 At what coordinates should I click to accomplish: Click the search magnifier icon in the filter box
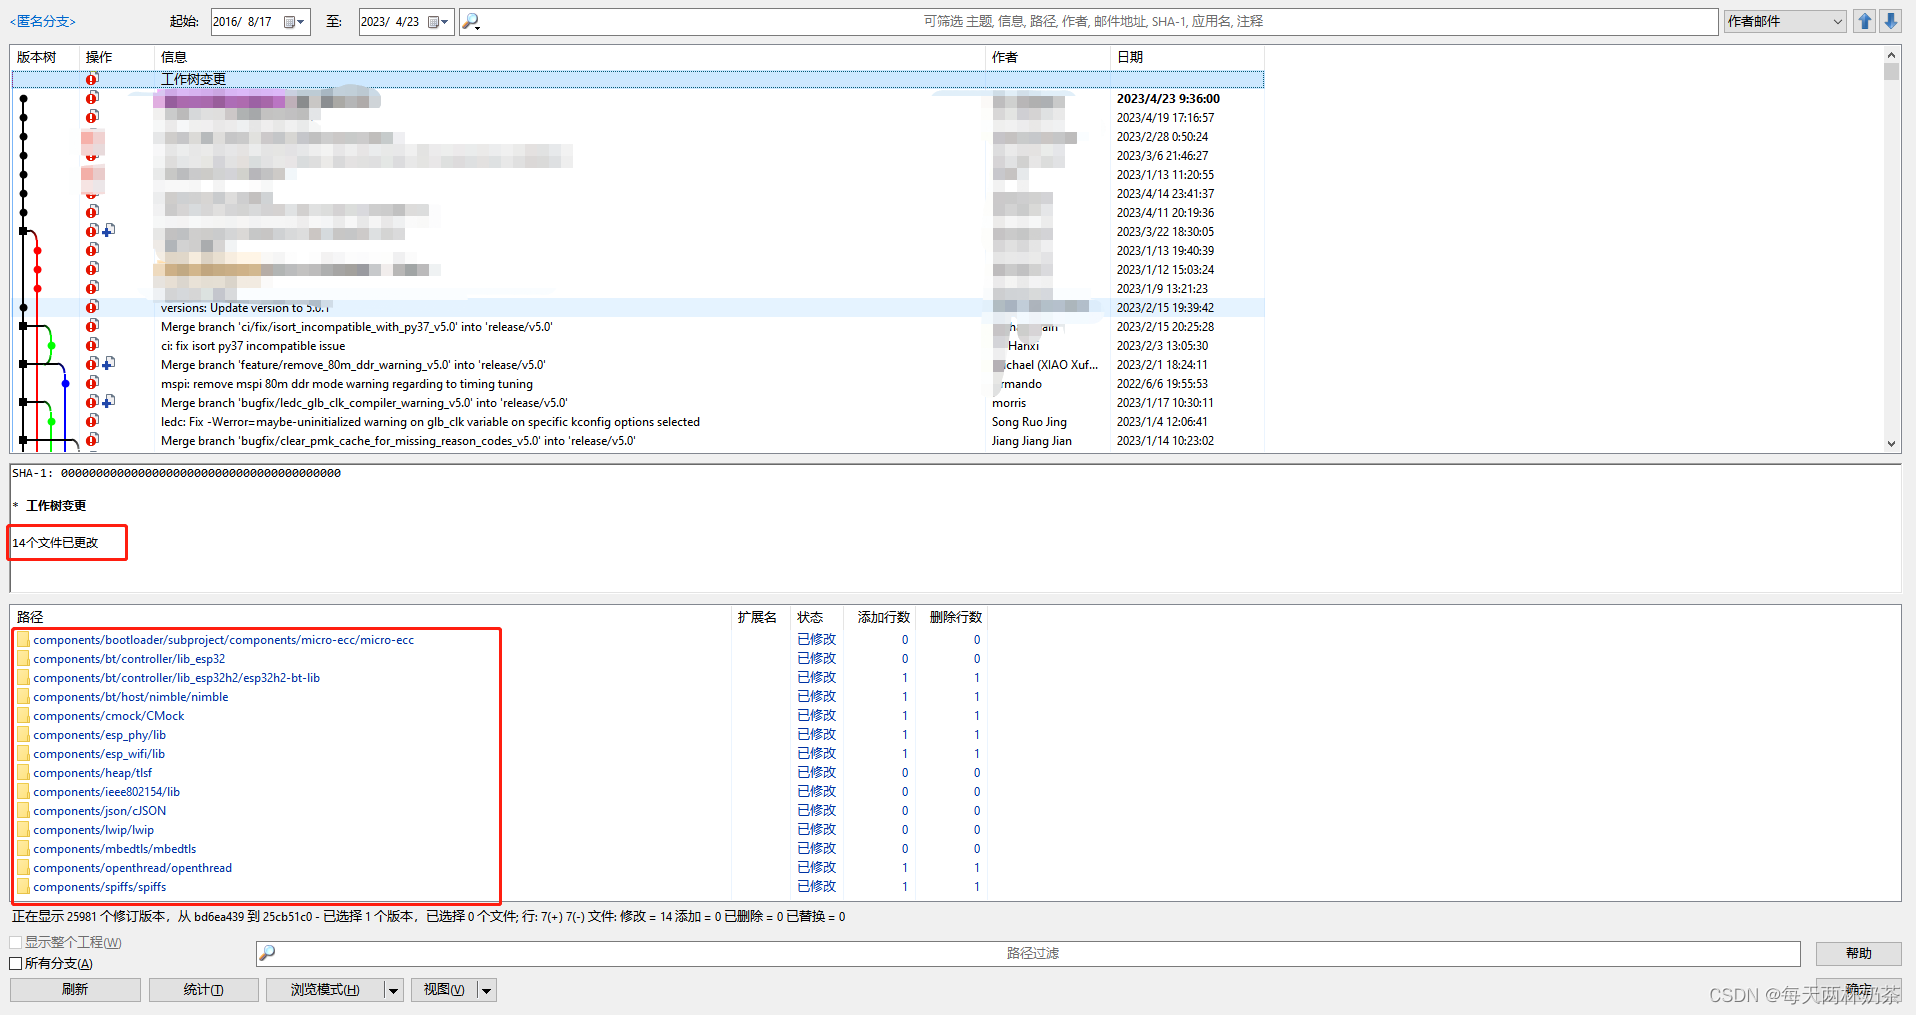471,21
